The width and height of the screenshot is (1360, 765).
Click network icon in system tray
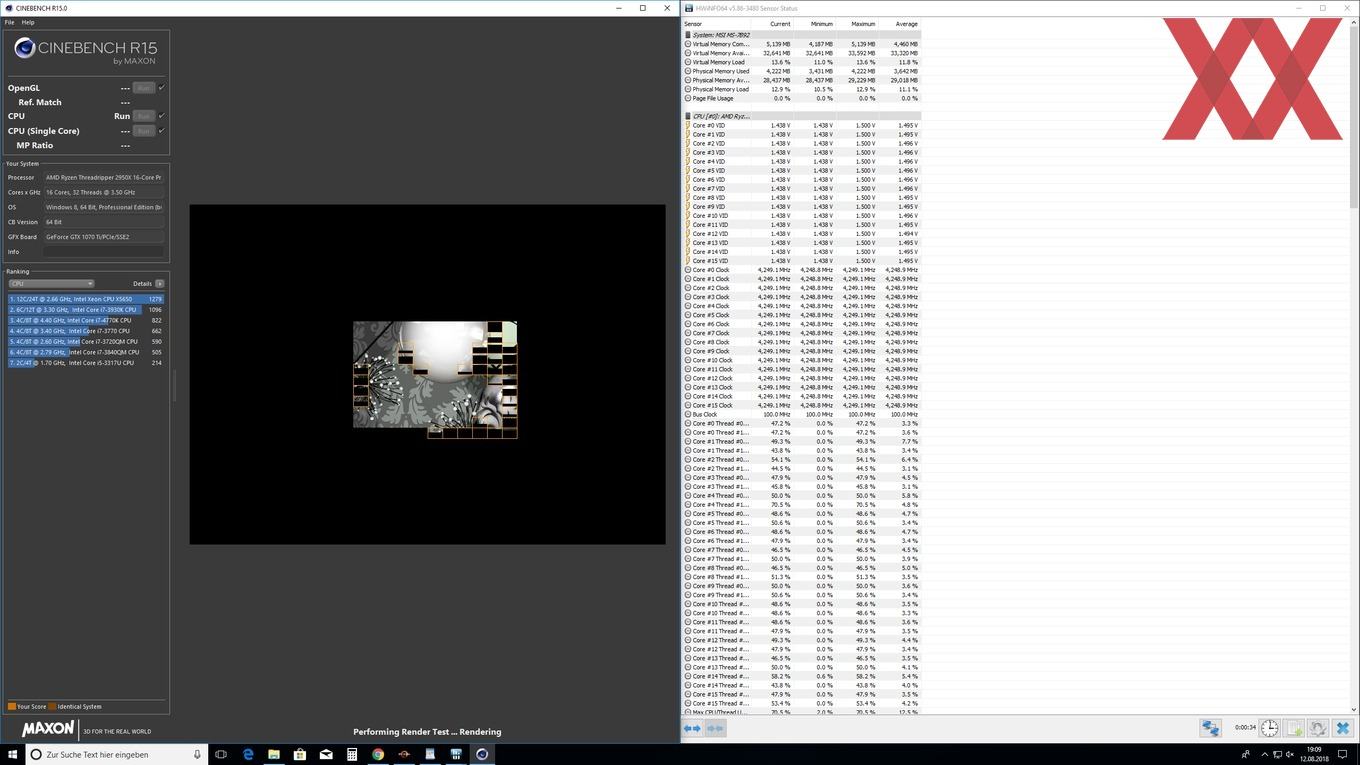point(1276,755)
